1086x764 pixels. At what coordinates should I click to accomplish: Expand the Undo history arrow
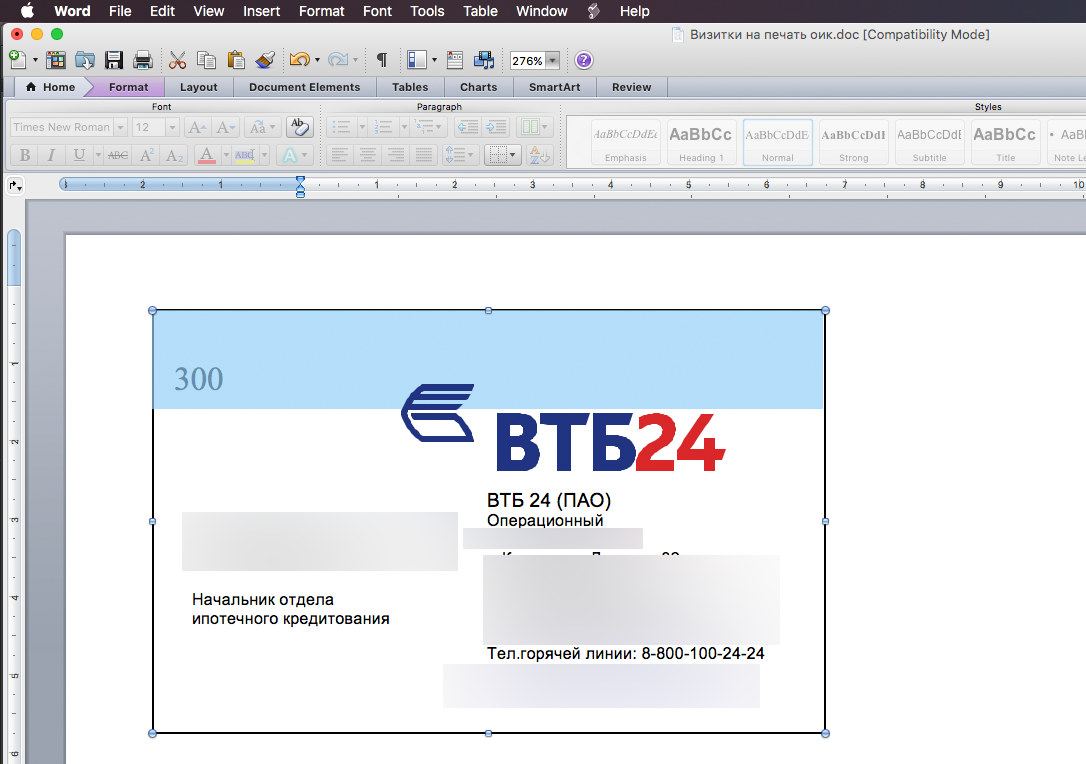point(317,60)
